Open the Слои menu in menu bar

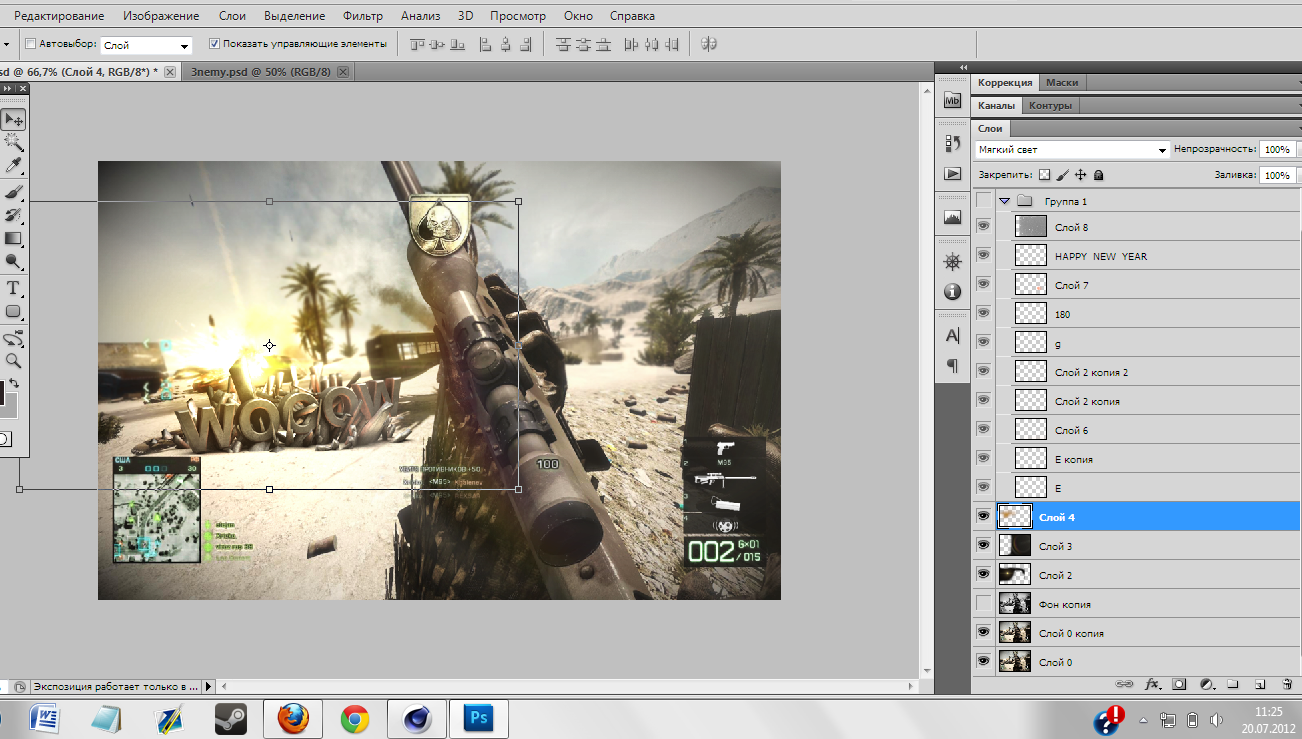click(232, 16)
